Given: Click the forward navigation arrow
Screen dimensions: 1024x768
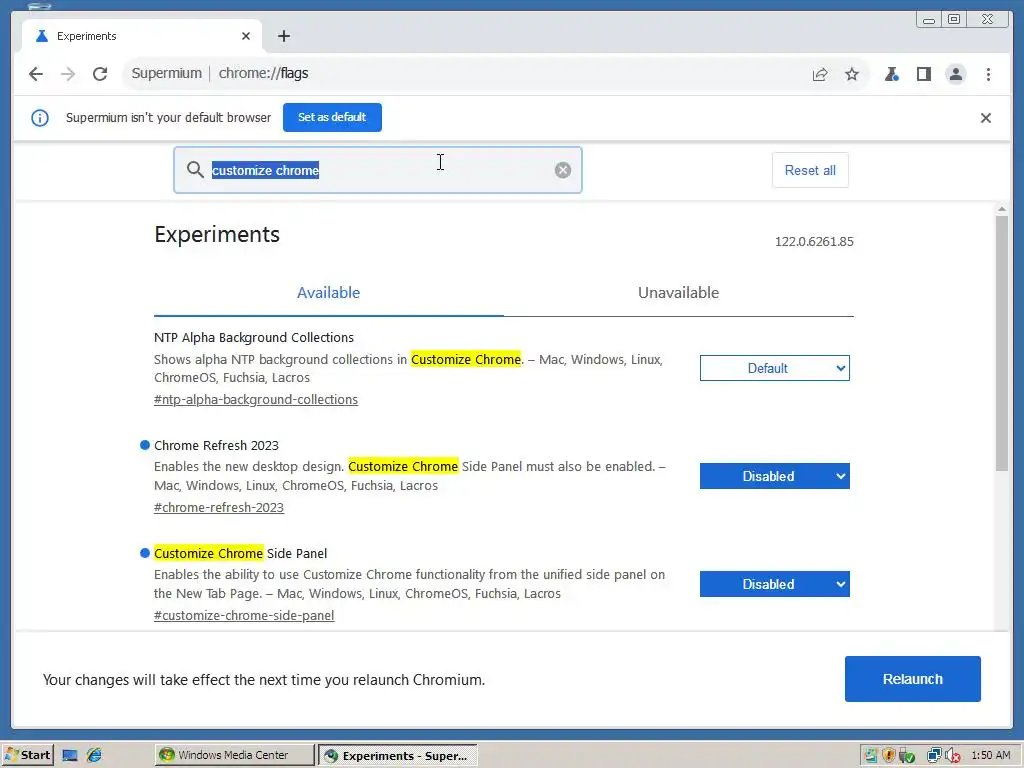Looking at the screenshot, I should 68,74.
